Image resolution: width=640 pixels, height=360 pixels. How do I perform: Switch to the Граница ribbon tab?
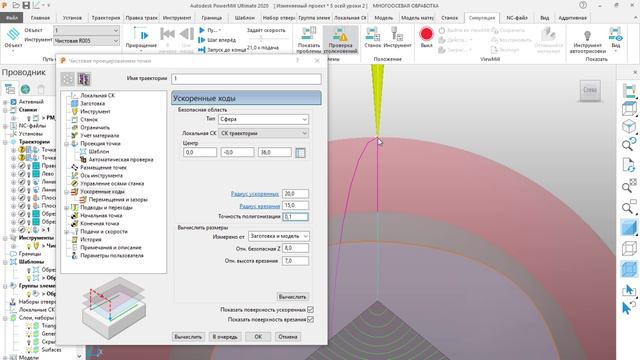[211, 18]
